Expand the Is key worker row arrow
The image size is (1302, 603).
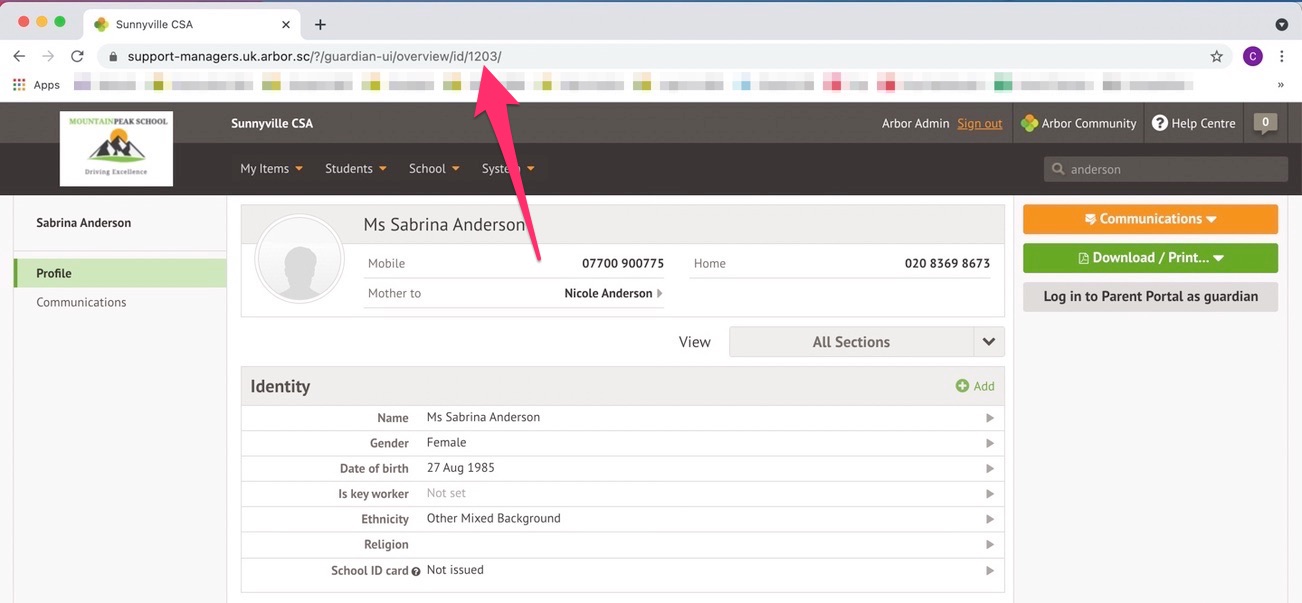pos(990,494)
